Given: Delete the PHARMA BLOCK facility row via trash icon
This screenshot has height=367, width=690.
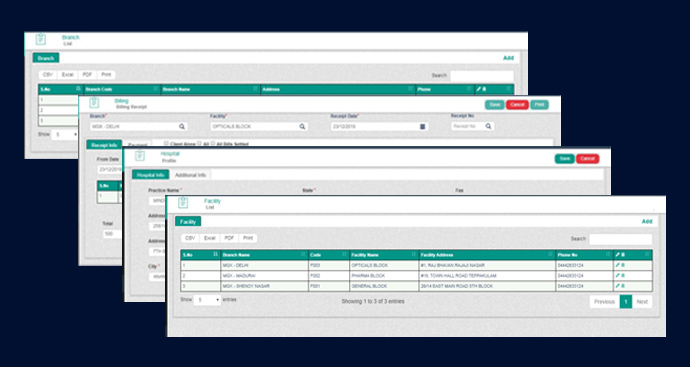Looking at the screenshot, I should click(623, 275).
